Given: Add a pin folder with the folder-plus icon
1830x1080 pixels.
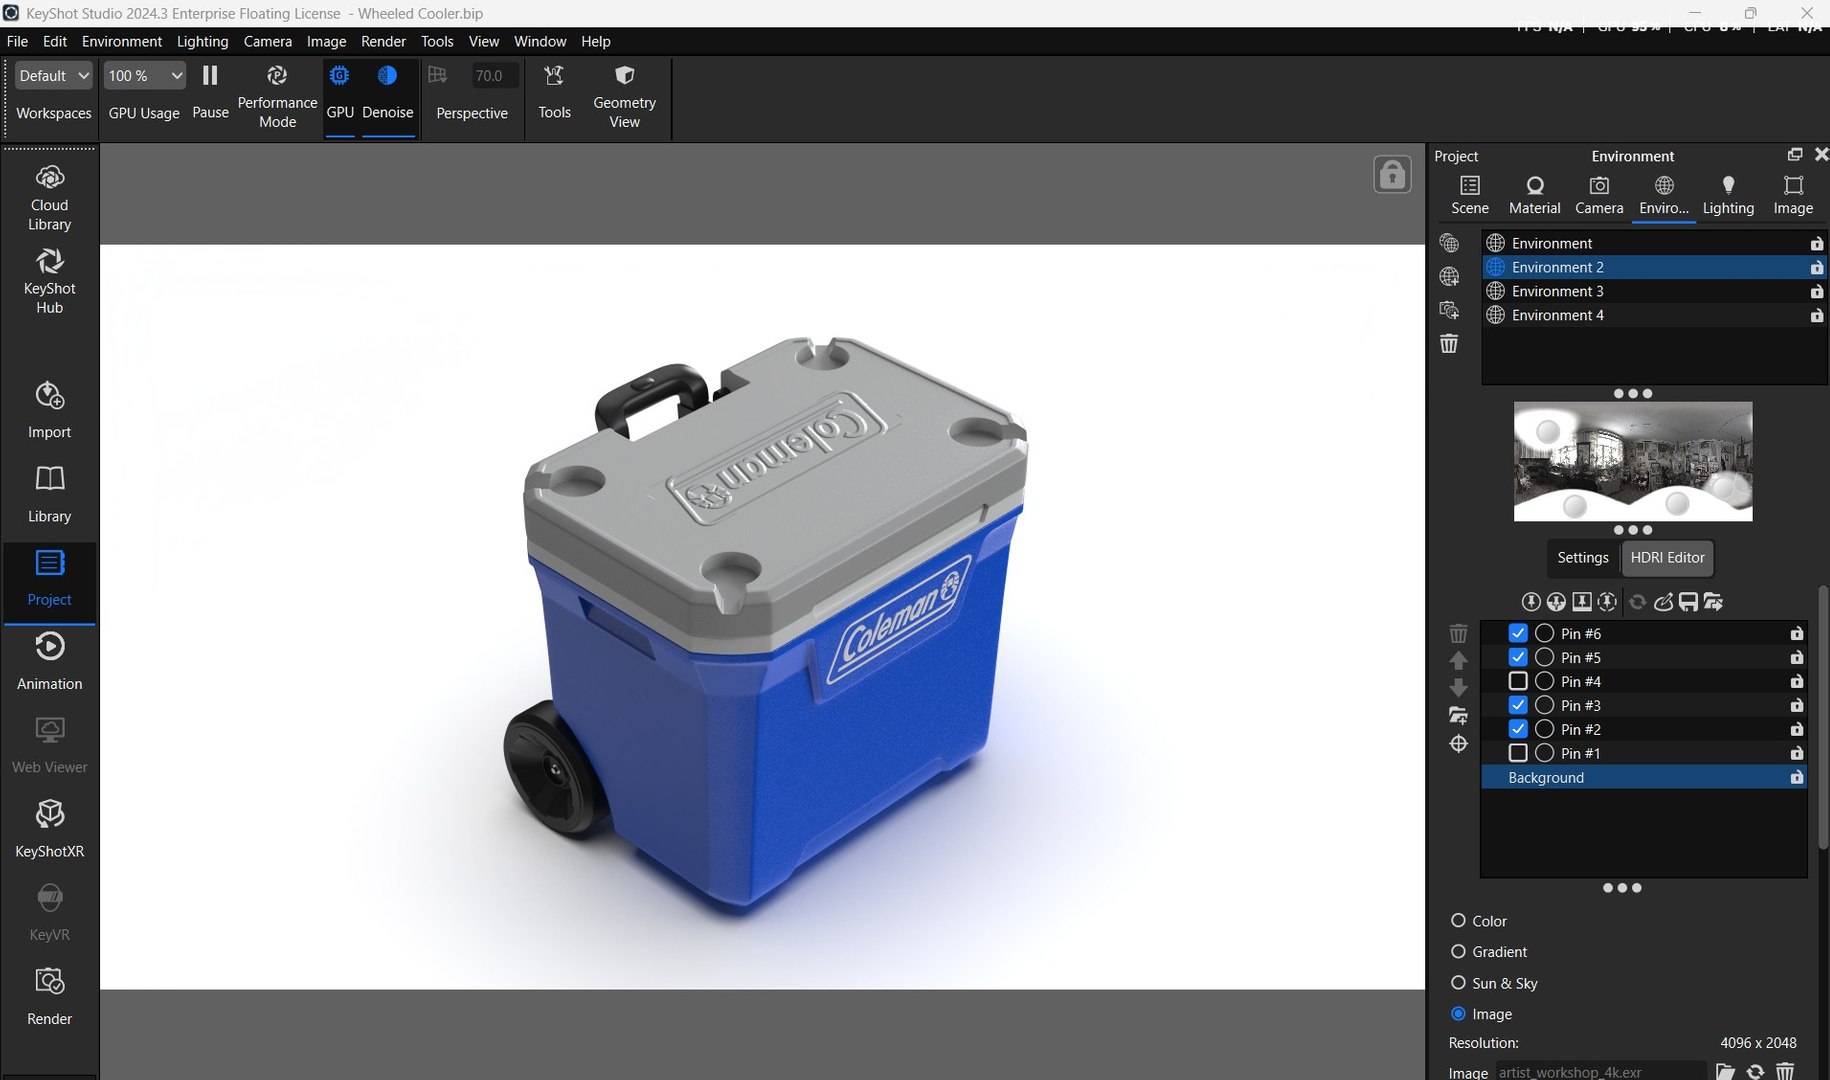Looking at the screenshot, I should [x=1459, y=715].
